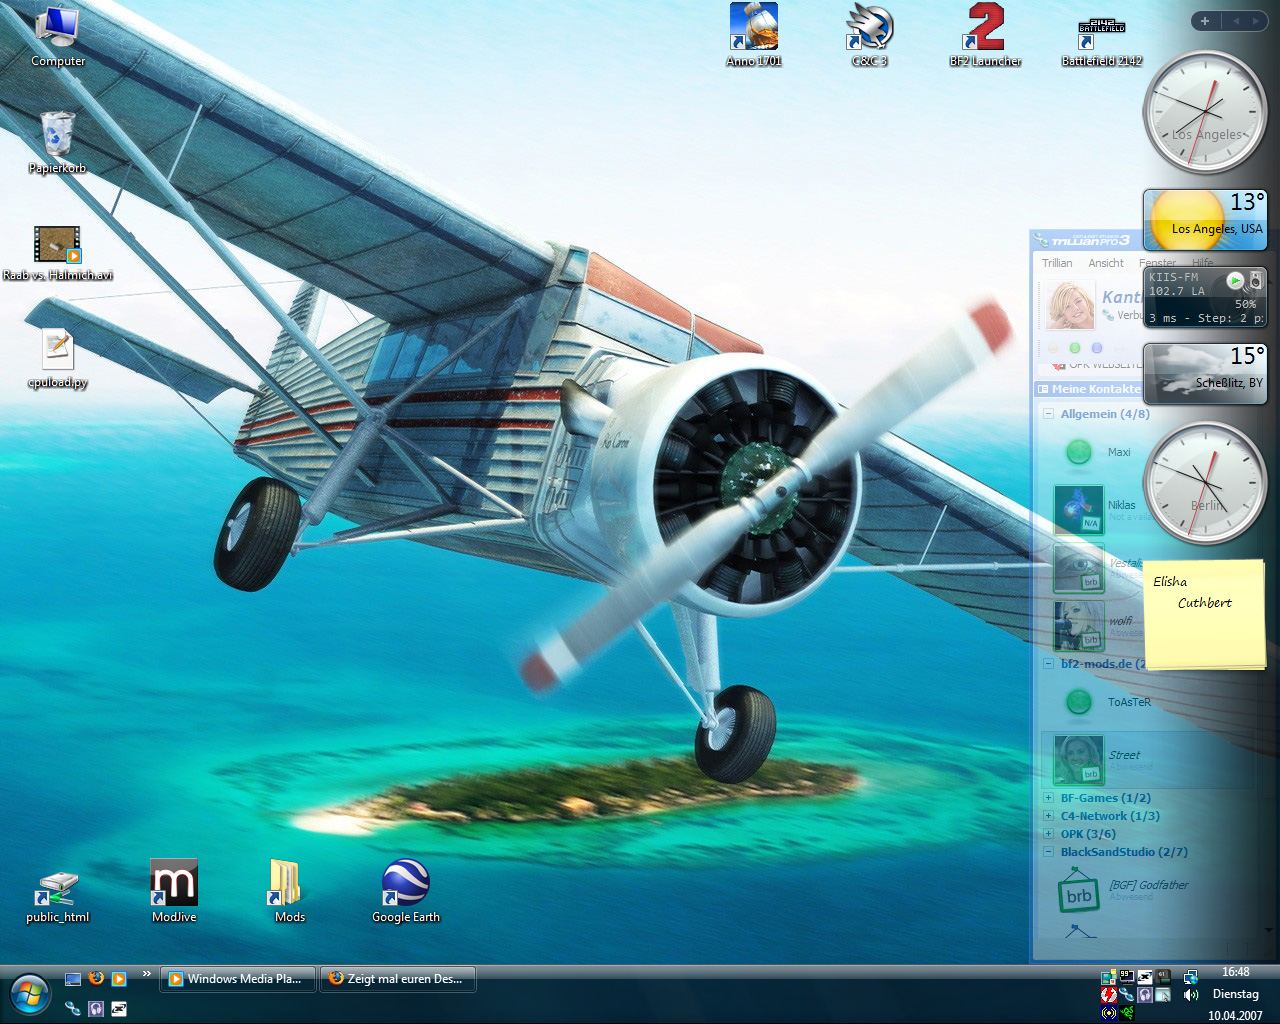Open the Trillian menu
The height and width of the screenshot is (1024, 1280).
[x=1057, y=263]
